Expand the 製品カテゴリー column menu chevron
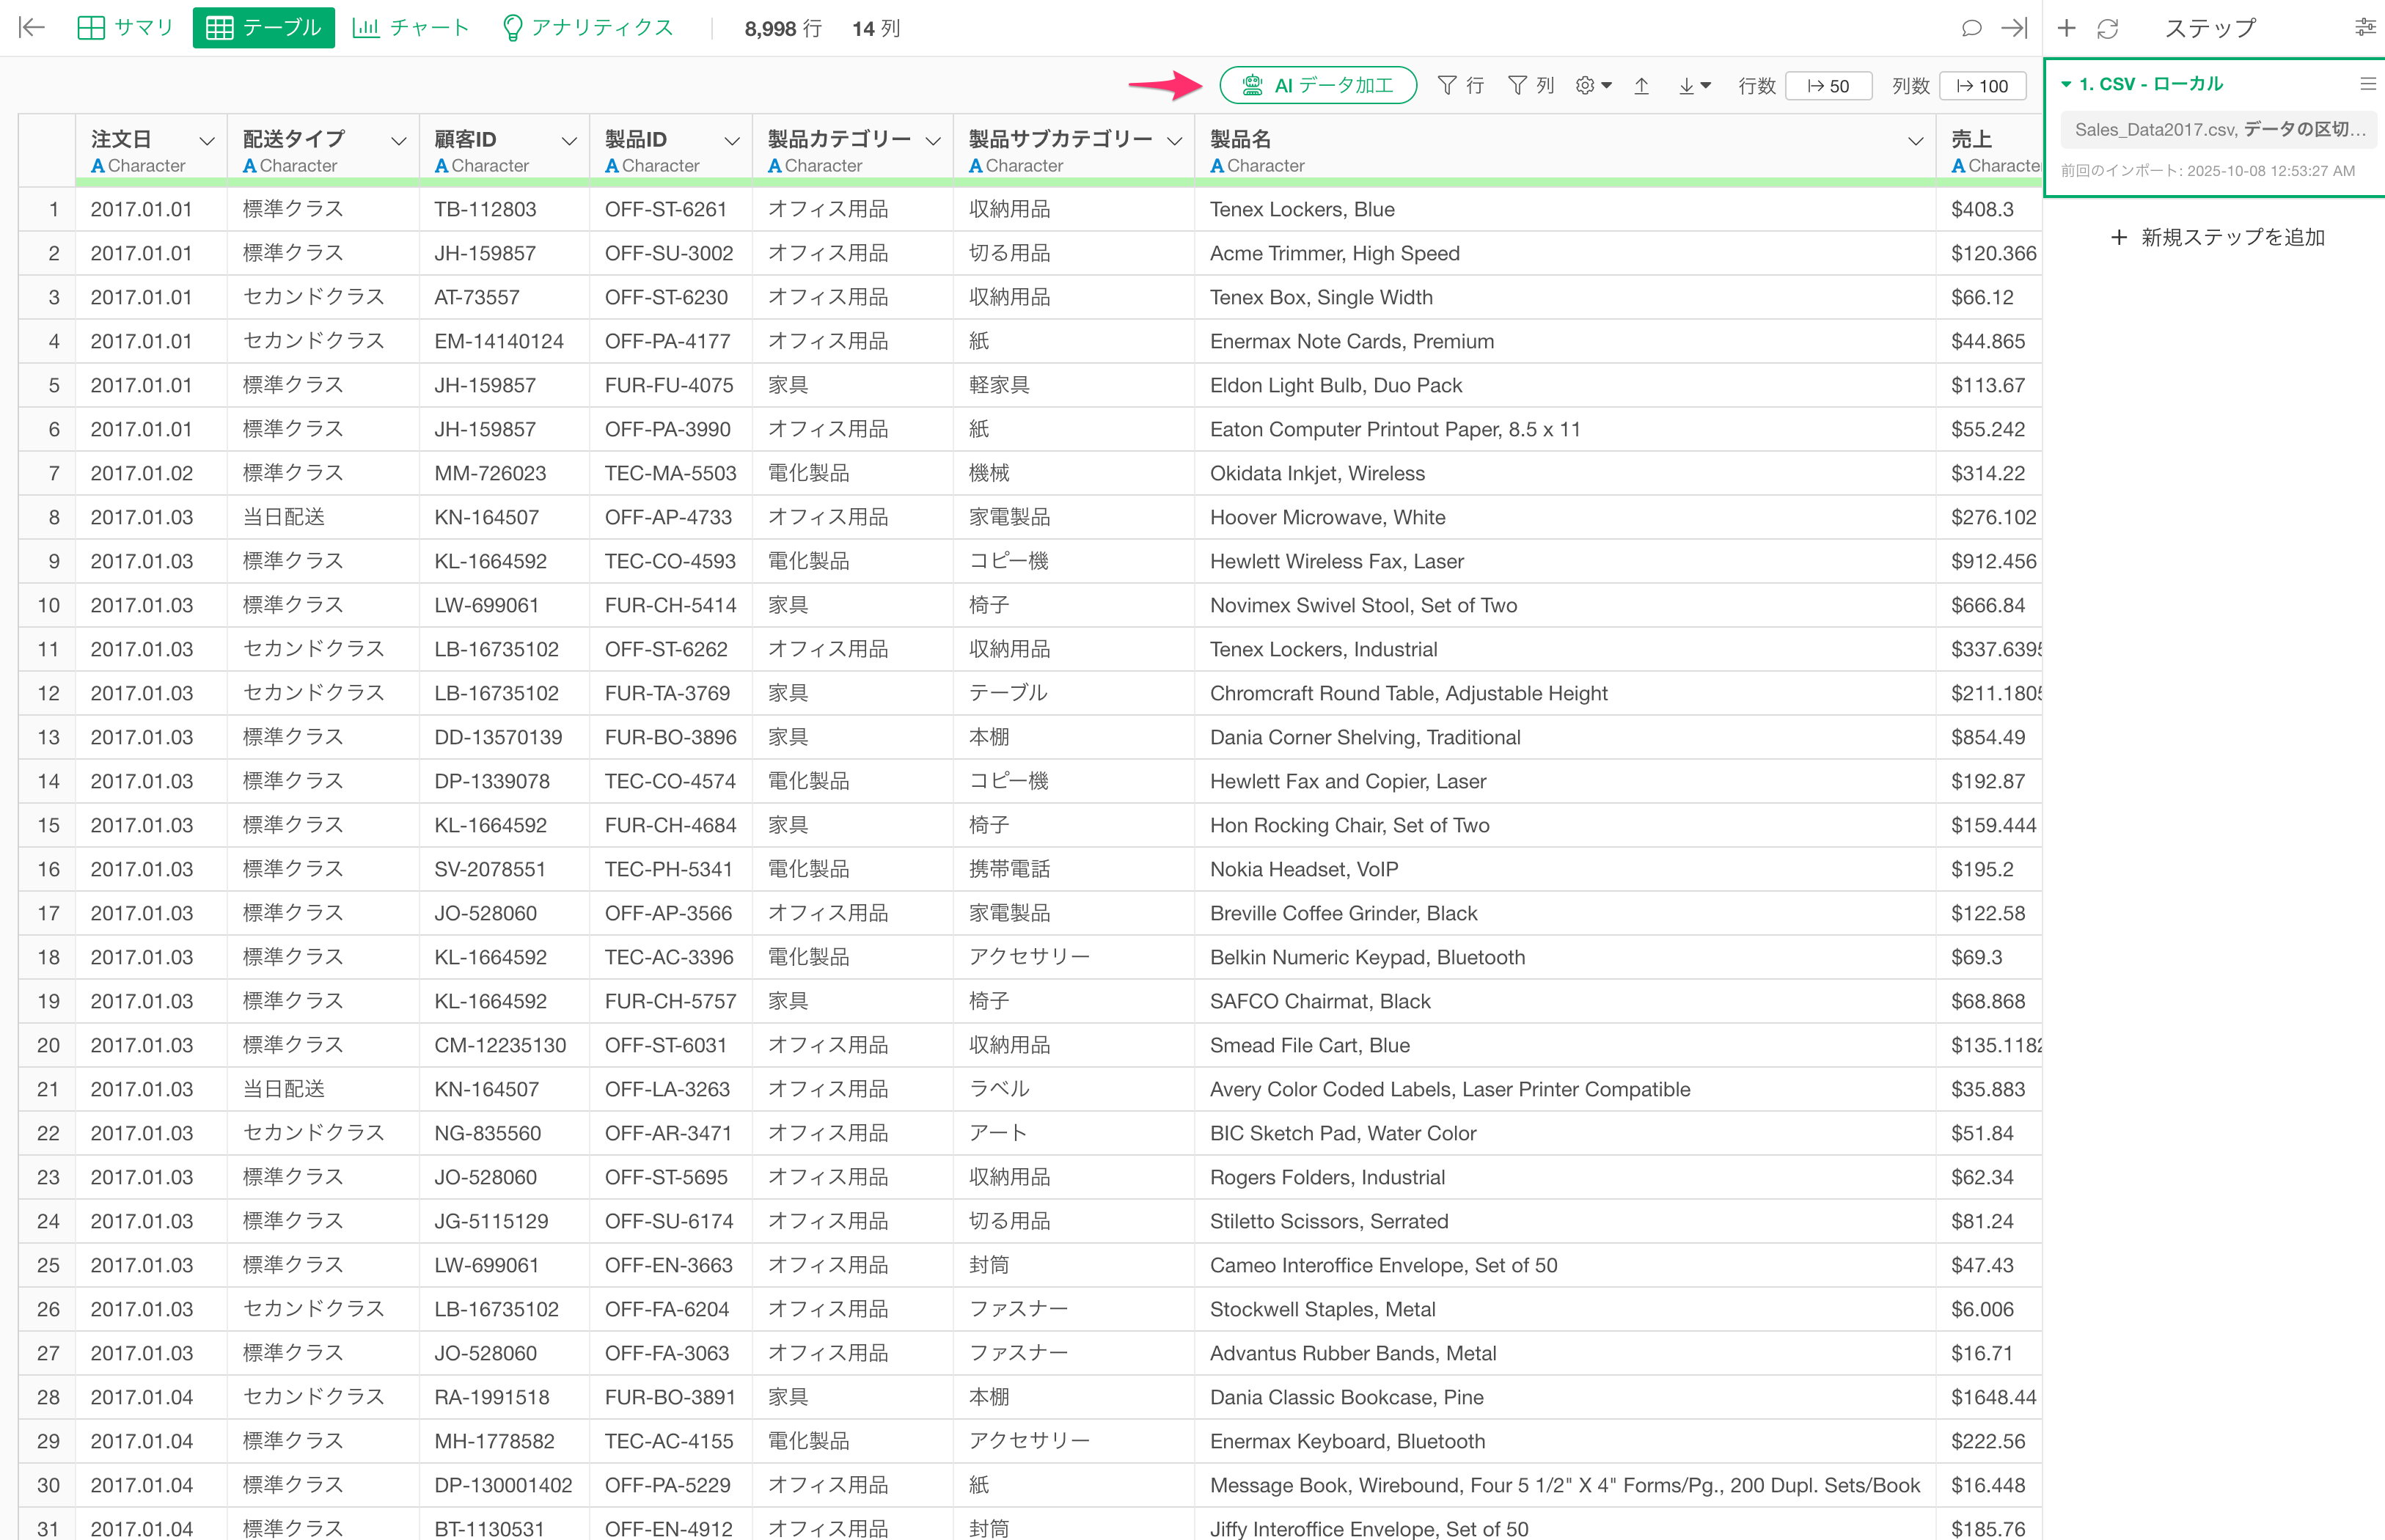2385x1540 pixels. (933, 141)
